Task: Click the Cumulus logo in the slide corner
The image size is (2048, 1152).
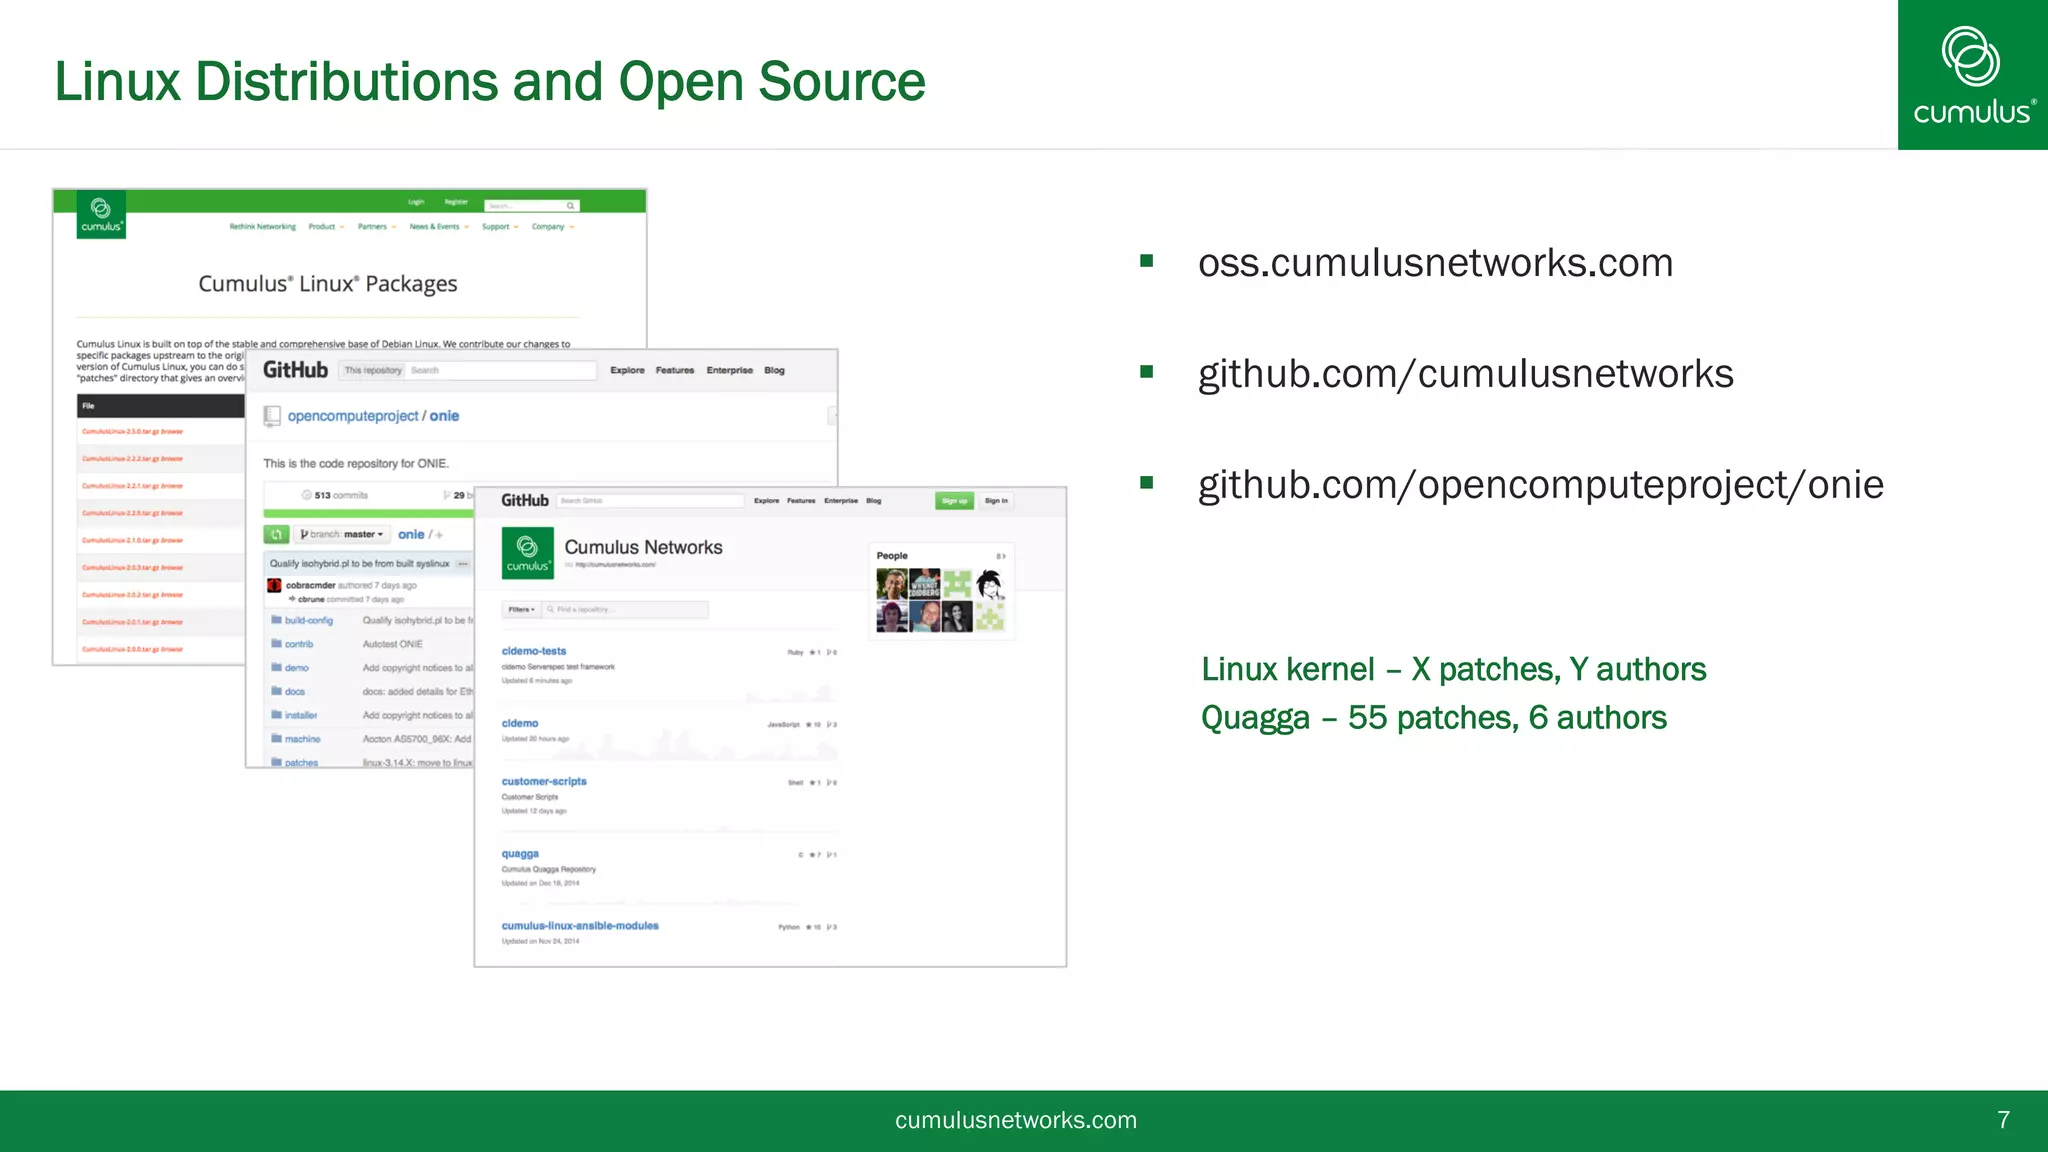Action: coord(1972,75)
